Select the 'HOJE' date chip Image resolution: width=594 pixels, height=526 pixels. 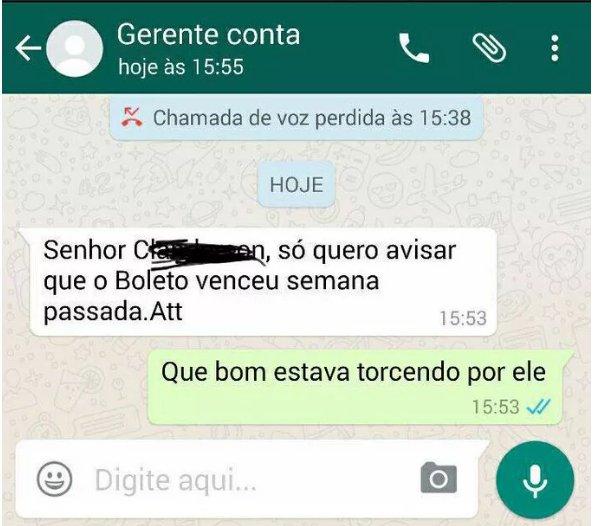(296, 185)
